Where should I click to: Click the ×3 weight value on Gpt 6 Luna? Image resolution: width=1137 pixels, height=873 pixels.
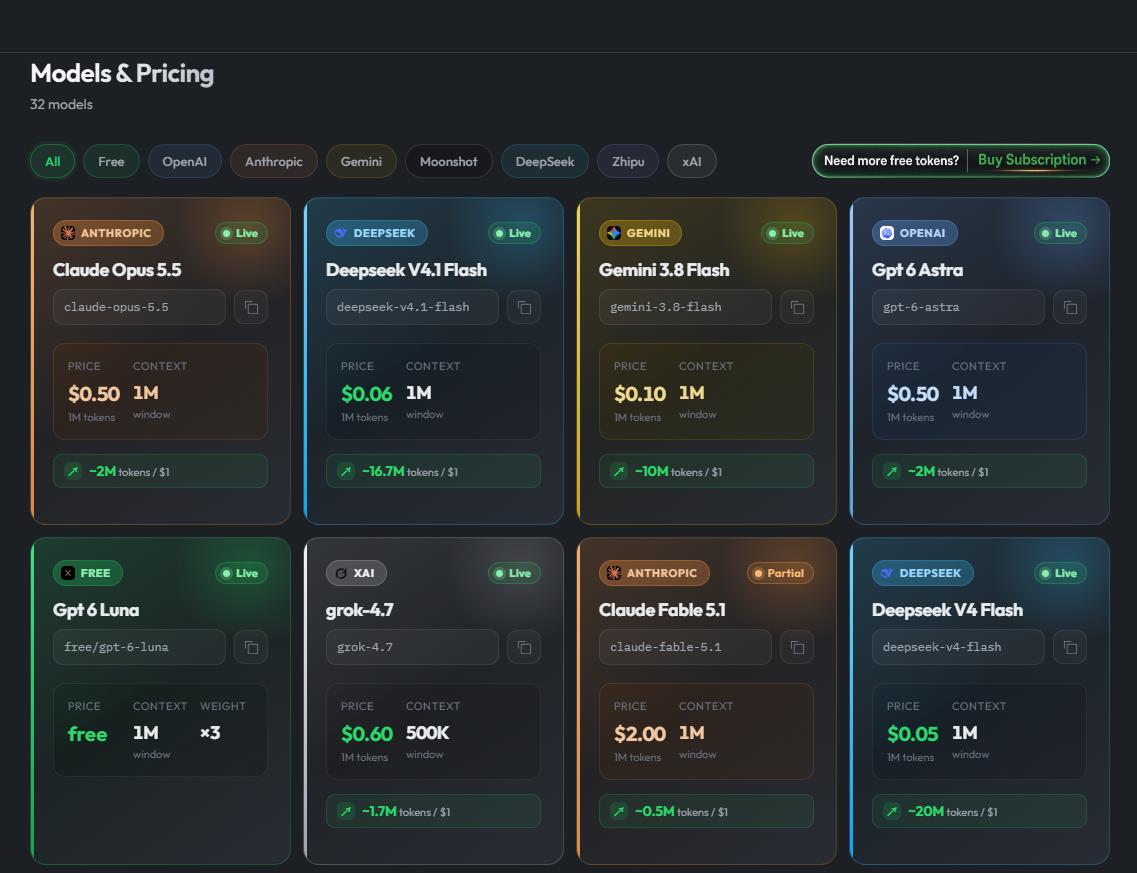(x=210, y=733)
